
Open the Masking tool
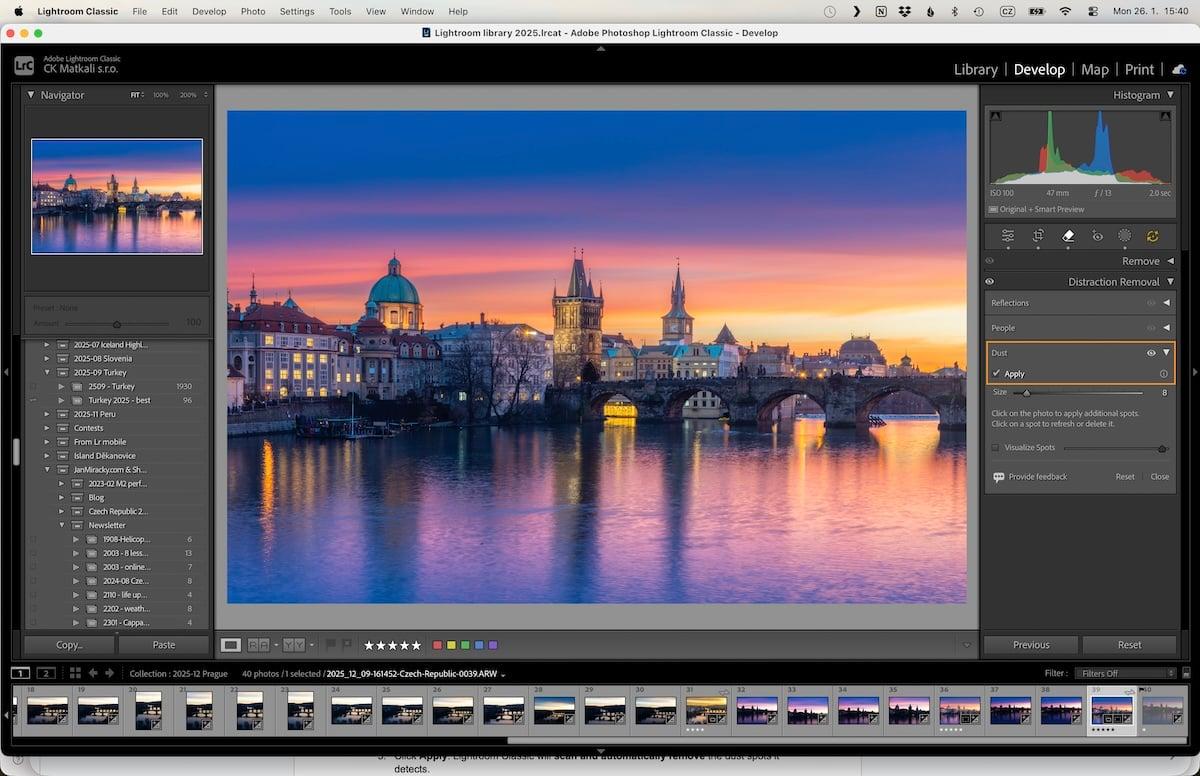click(x=1124, y=236)
